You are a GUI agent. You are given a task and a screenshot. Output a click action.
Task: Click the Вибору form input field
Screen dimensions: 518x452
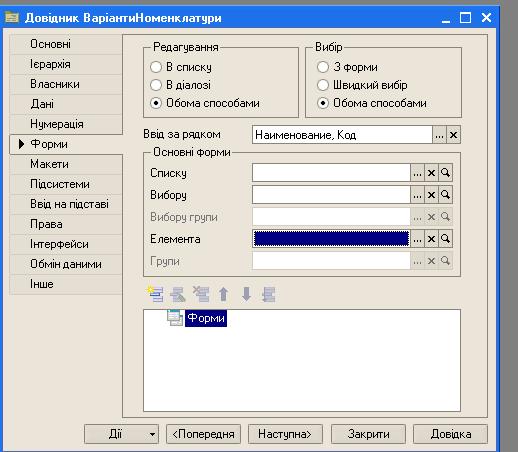click(x=331, y=195)
